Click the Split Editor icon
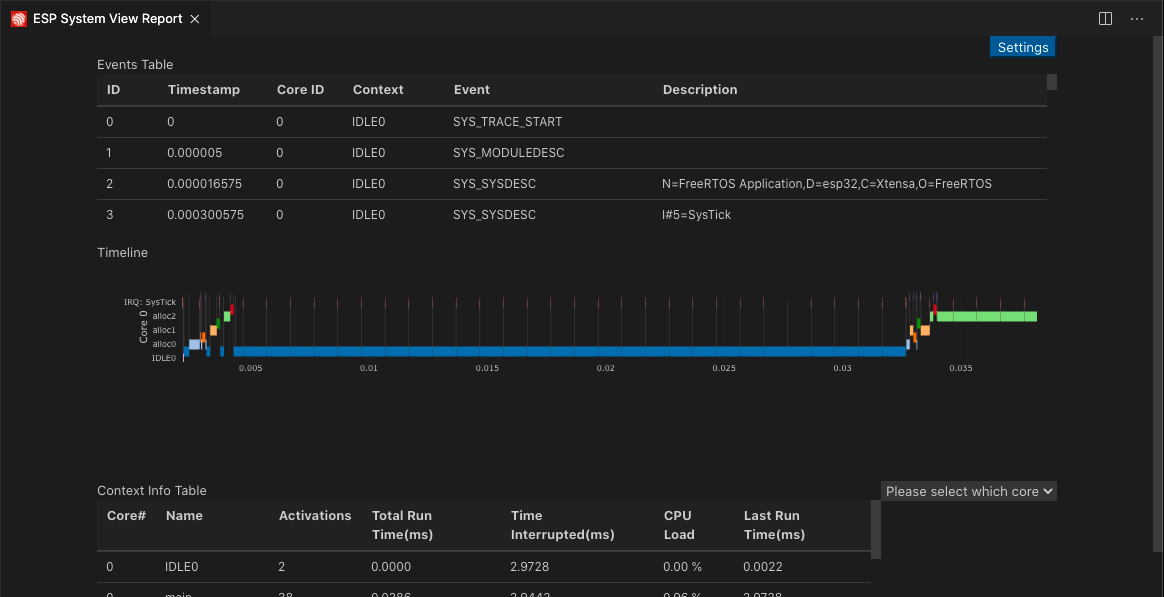This screenshot has width=1164, height=597. pyautogui.click(x=1105, y=19)
